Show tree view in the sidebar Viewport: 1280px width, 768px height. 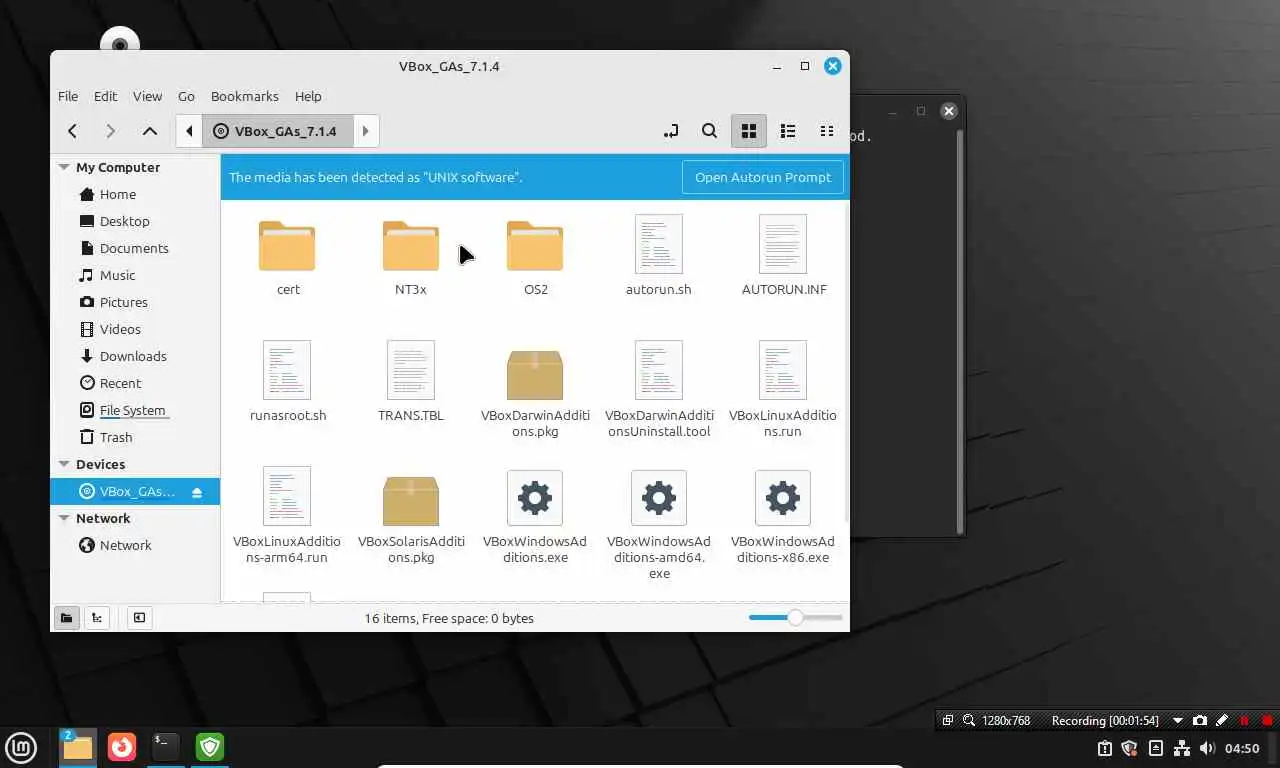(96, 618)
